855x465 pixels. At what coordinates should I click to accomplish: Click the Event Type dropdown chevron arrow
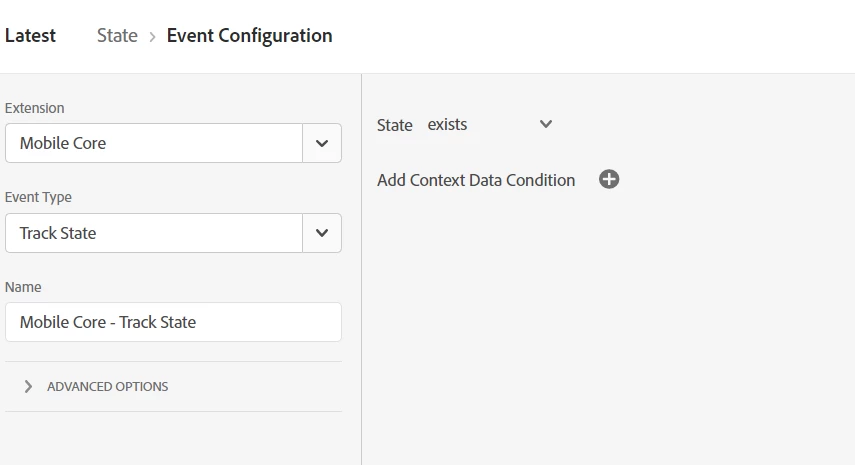pos(322,233)
